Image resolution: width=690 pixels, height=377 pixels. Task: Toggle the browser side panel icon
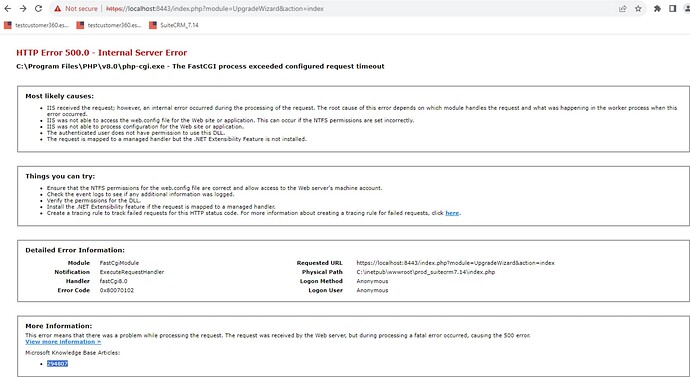pos(672,9)
